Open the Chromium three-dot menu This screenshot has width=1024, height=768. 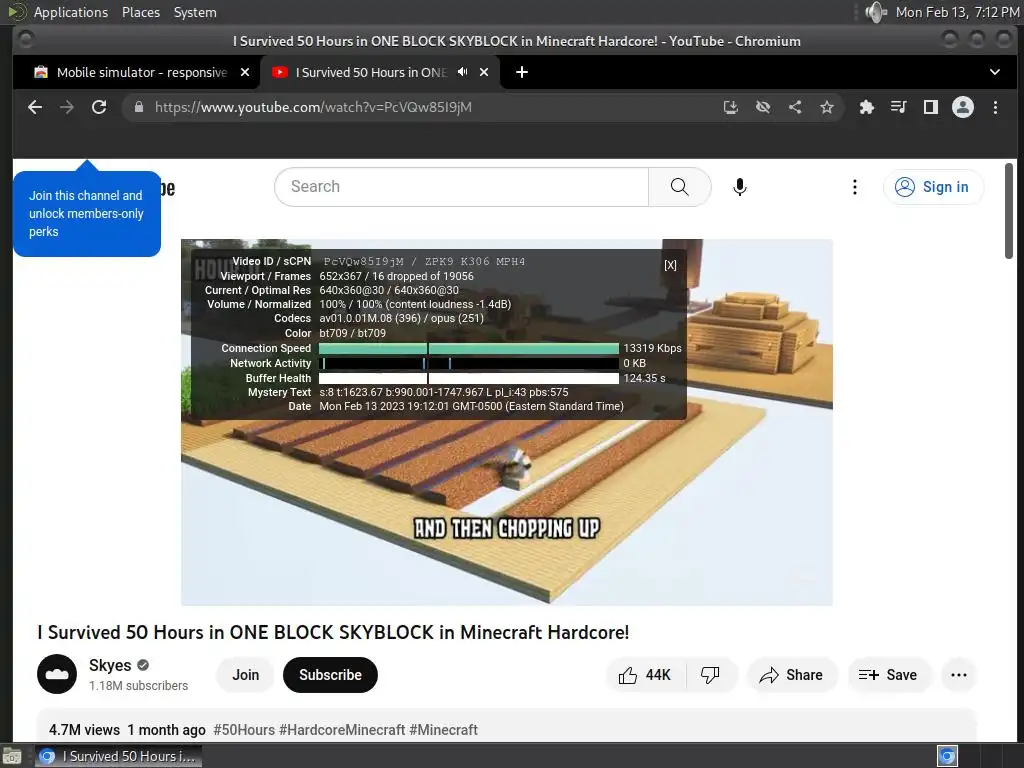(995, 107)
